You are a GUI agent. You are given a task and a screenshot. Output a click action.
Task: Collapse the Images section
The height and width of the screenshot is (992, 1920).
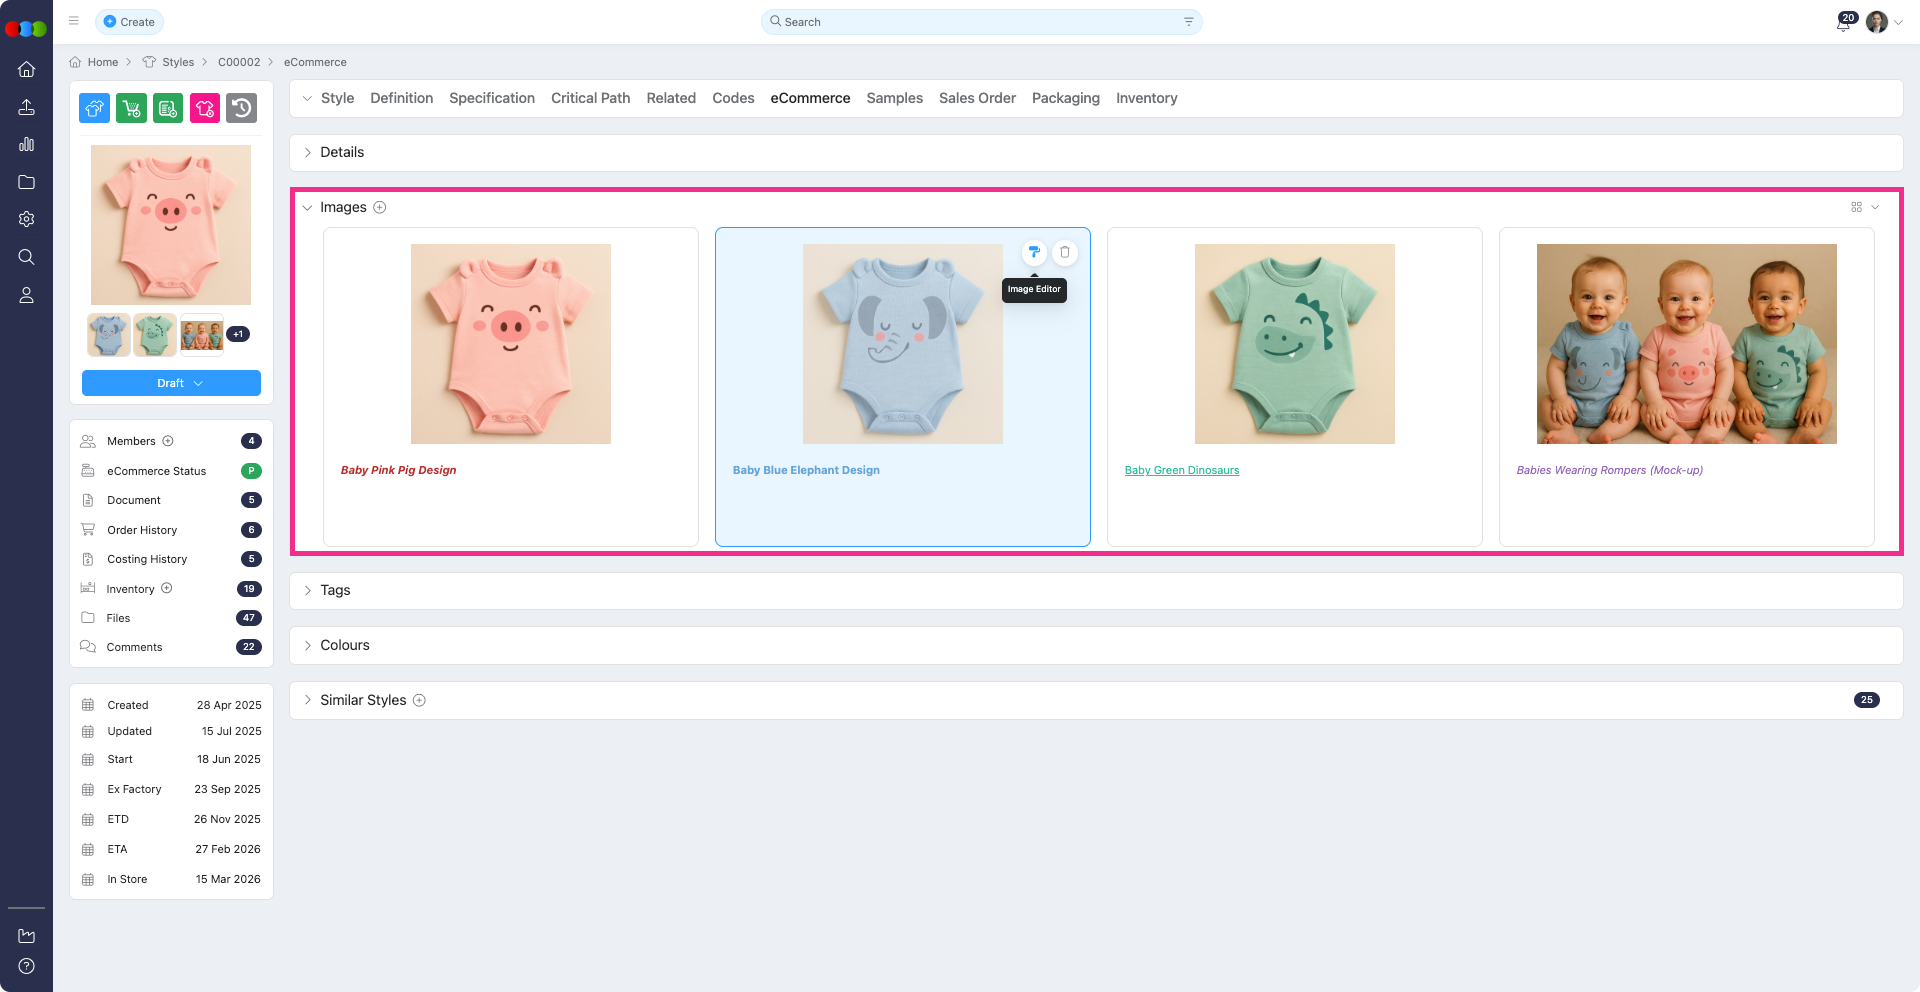click(x=307, y=208)
